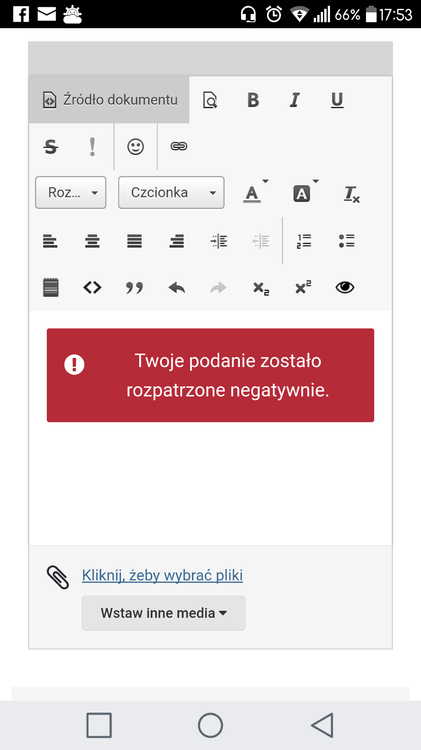
Task: Center align the text
Action: [x=92, y=241]
